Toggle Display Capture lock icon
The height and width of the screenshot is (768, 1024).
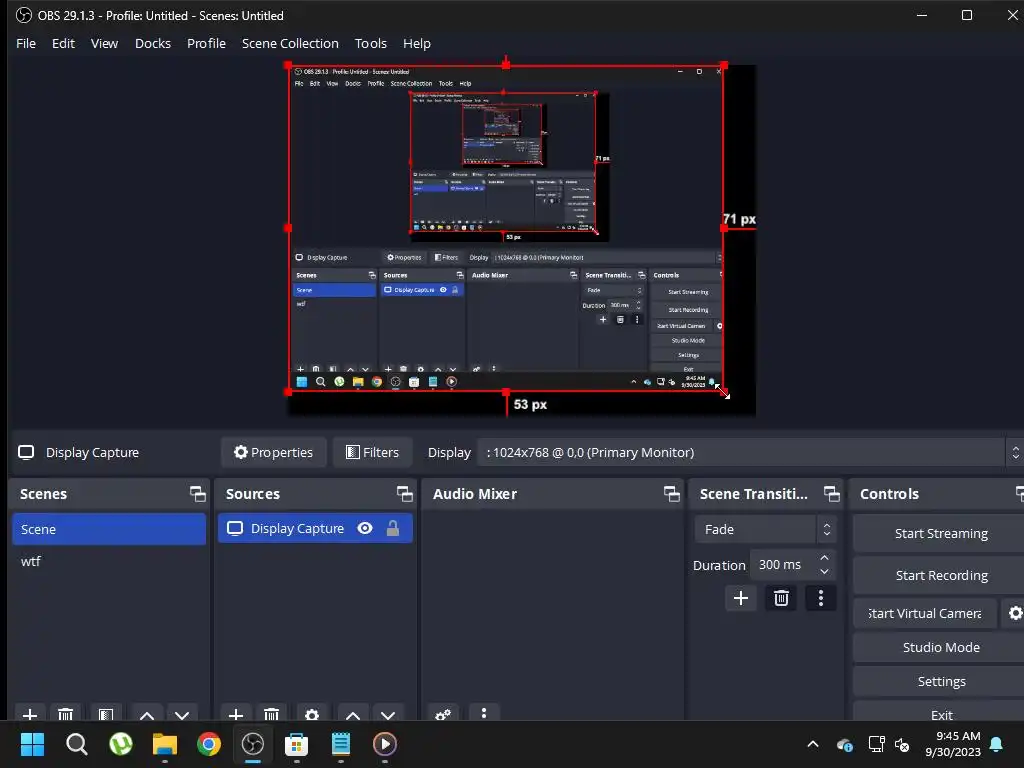coord(392,528)
